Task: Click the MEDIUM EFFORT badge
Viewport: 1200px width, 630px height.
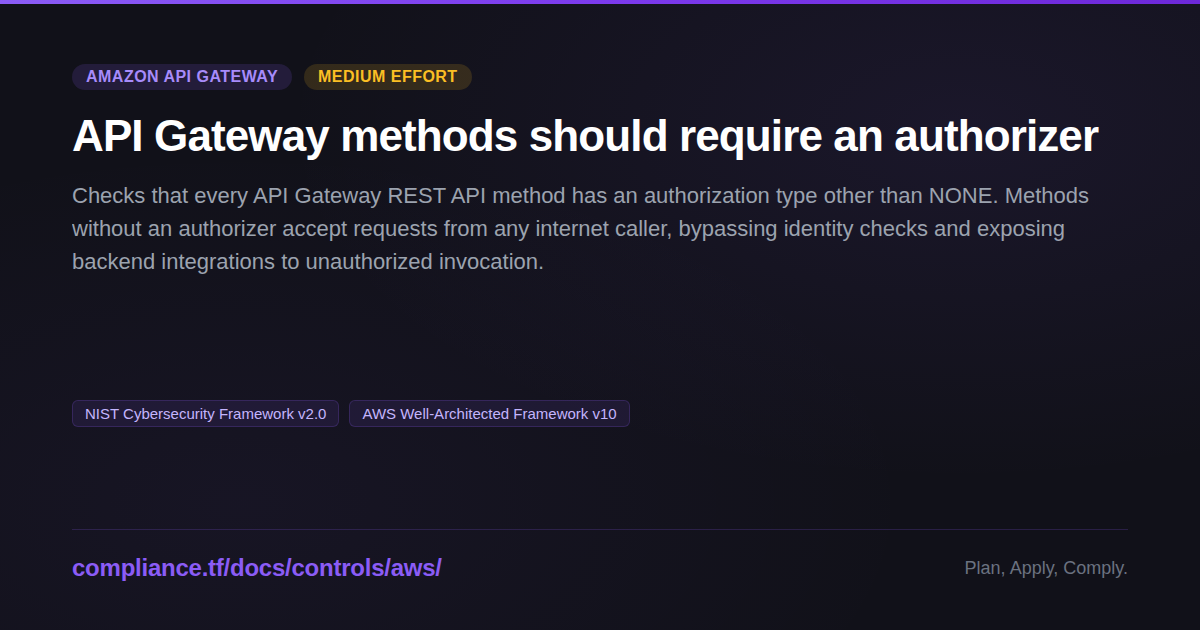Action: click(388, 77)
